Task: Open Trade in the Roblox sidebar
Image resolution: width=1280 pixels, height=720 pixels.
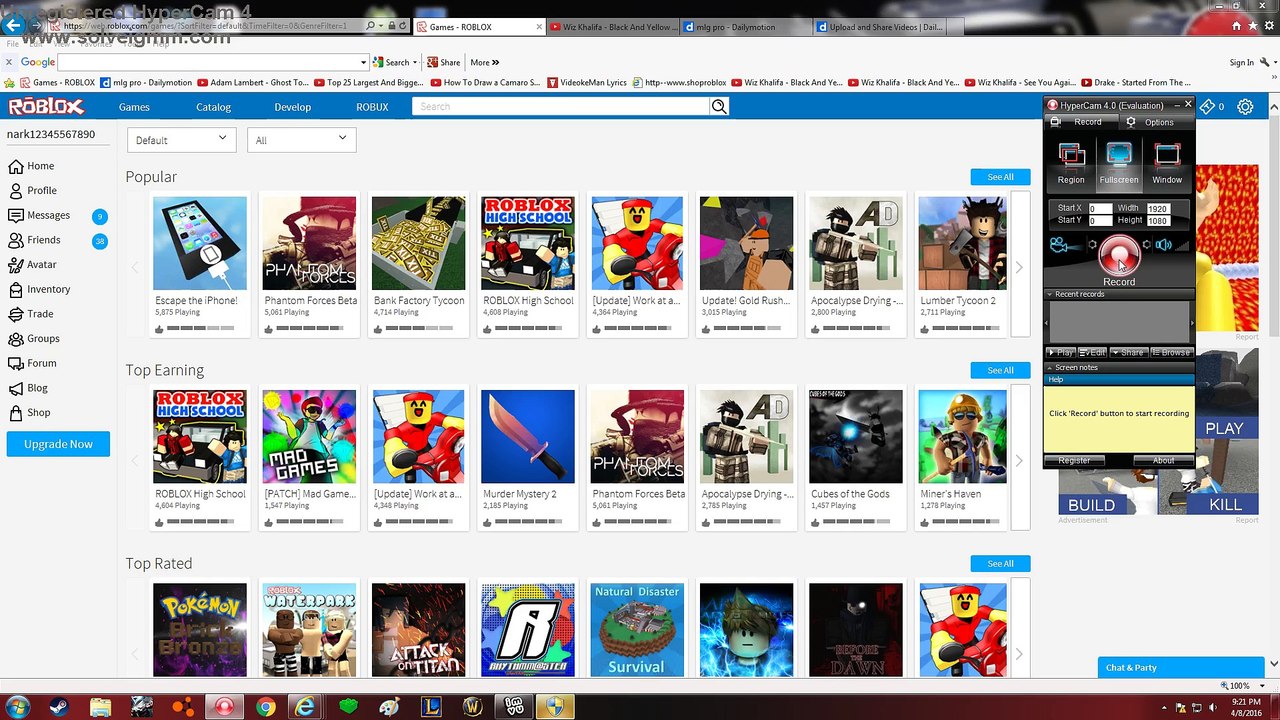Action: point(31,314)
